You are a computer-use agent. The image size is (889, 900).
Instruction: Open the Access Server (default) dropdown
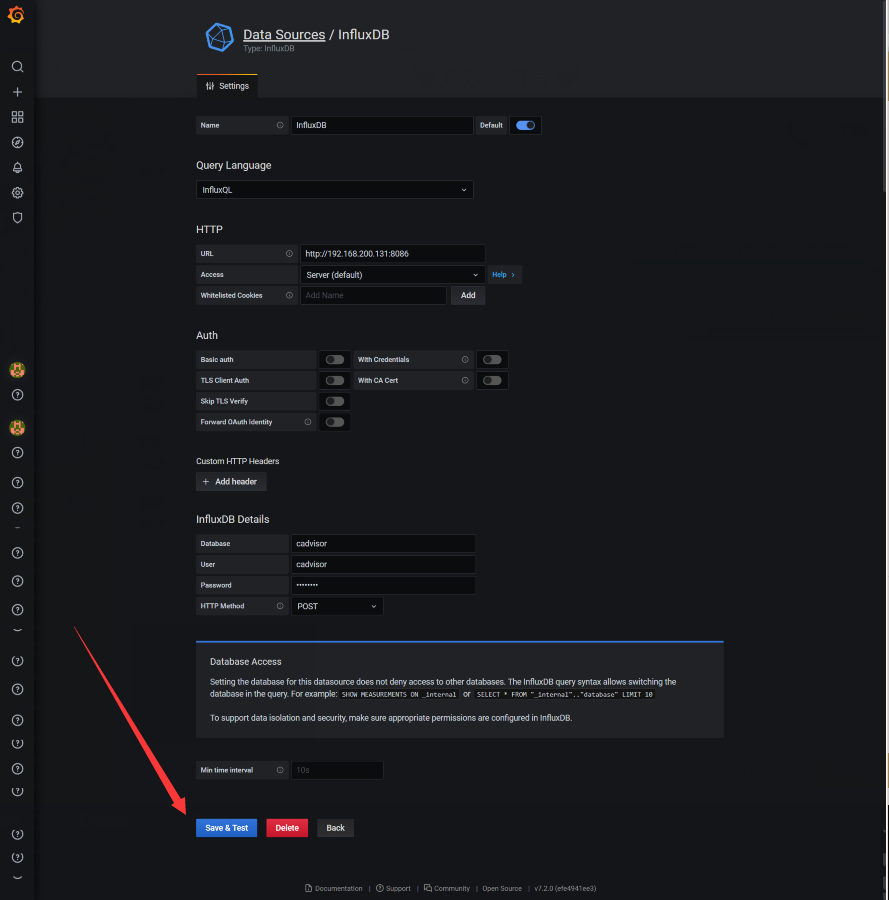[392, 275]
